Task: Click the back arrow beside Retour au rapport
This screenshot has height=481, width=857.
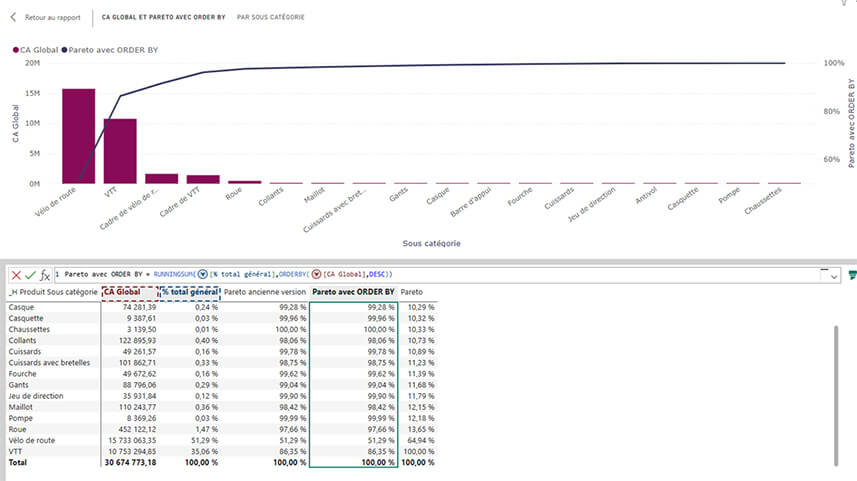Action: [13, 17]
